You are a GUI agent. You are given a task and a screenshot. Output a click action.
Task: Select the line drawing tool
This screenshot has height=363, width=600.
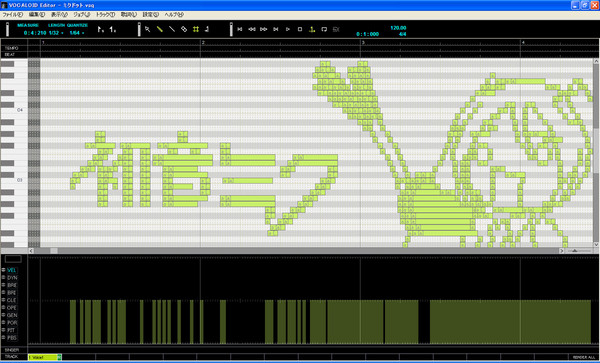point(172,29)
